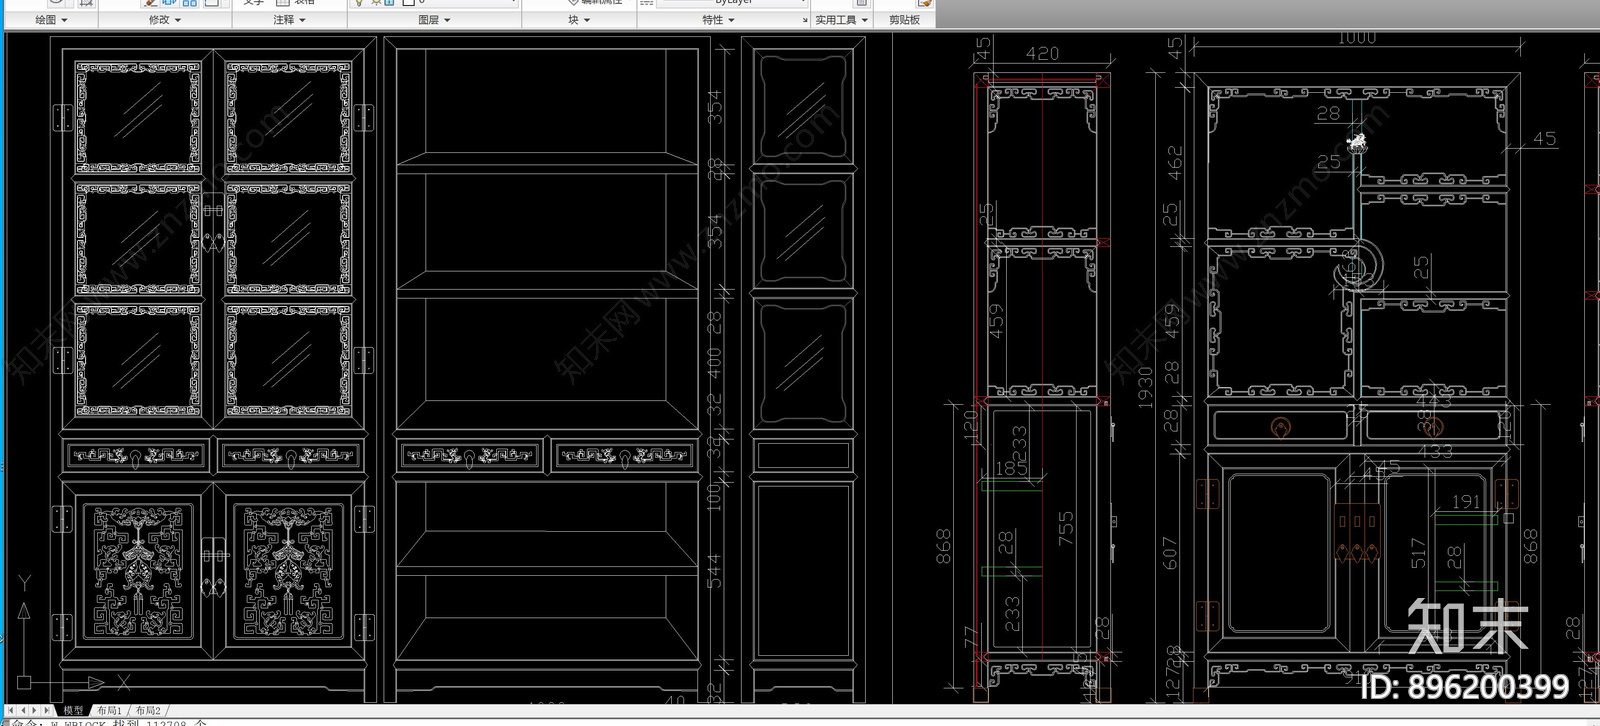Expand the 修改 (Modify) ribbon panel
The image size is (1600, 726).
click(165, 19)
